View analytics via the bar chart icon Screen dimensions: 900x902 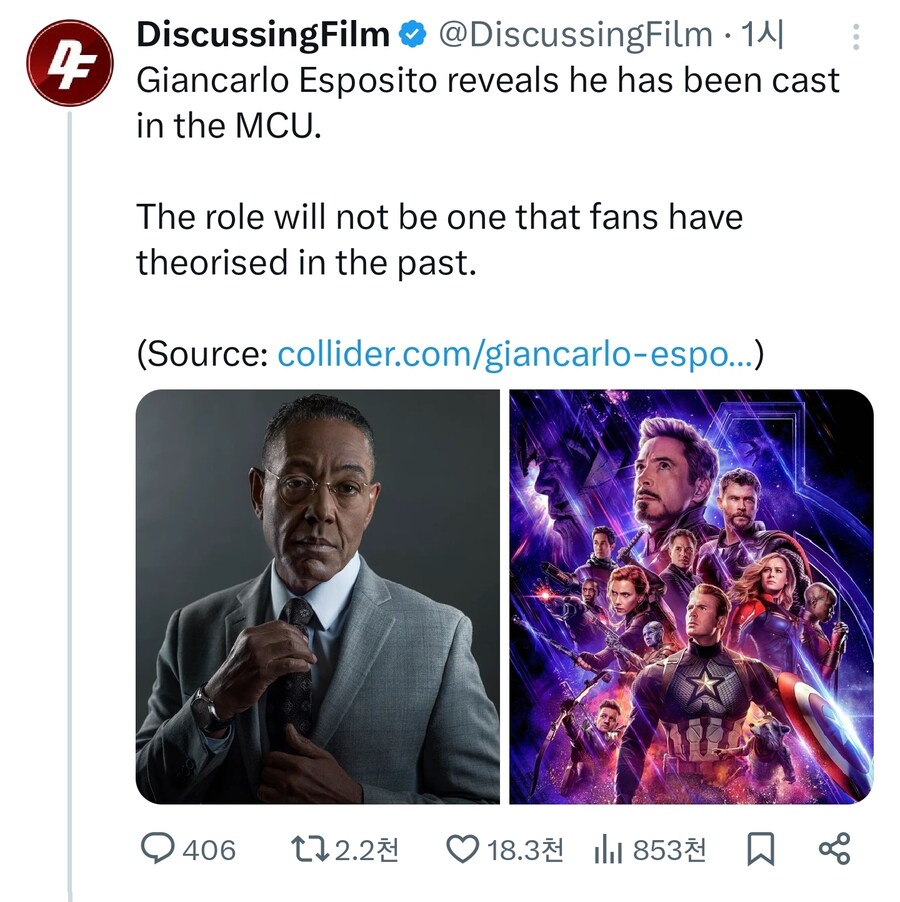(608, 850)
